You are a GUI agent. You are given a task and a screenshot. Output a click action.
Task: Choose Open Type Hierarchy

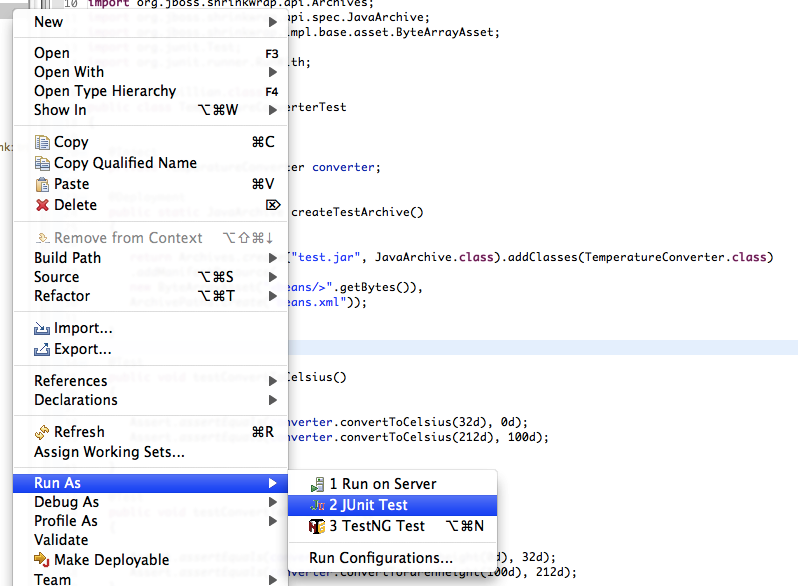[x=105, y=91]
